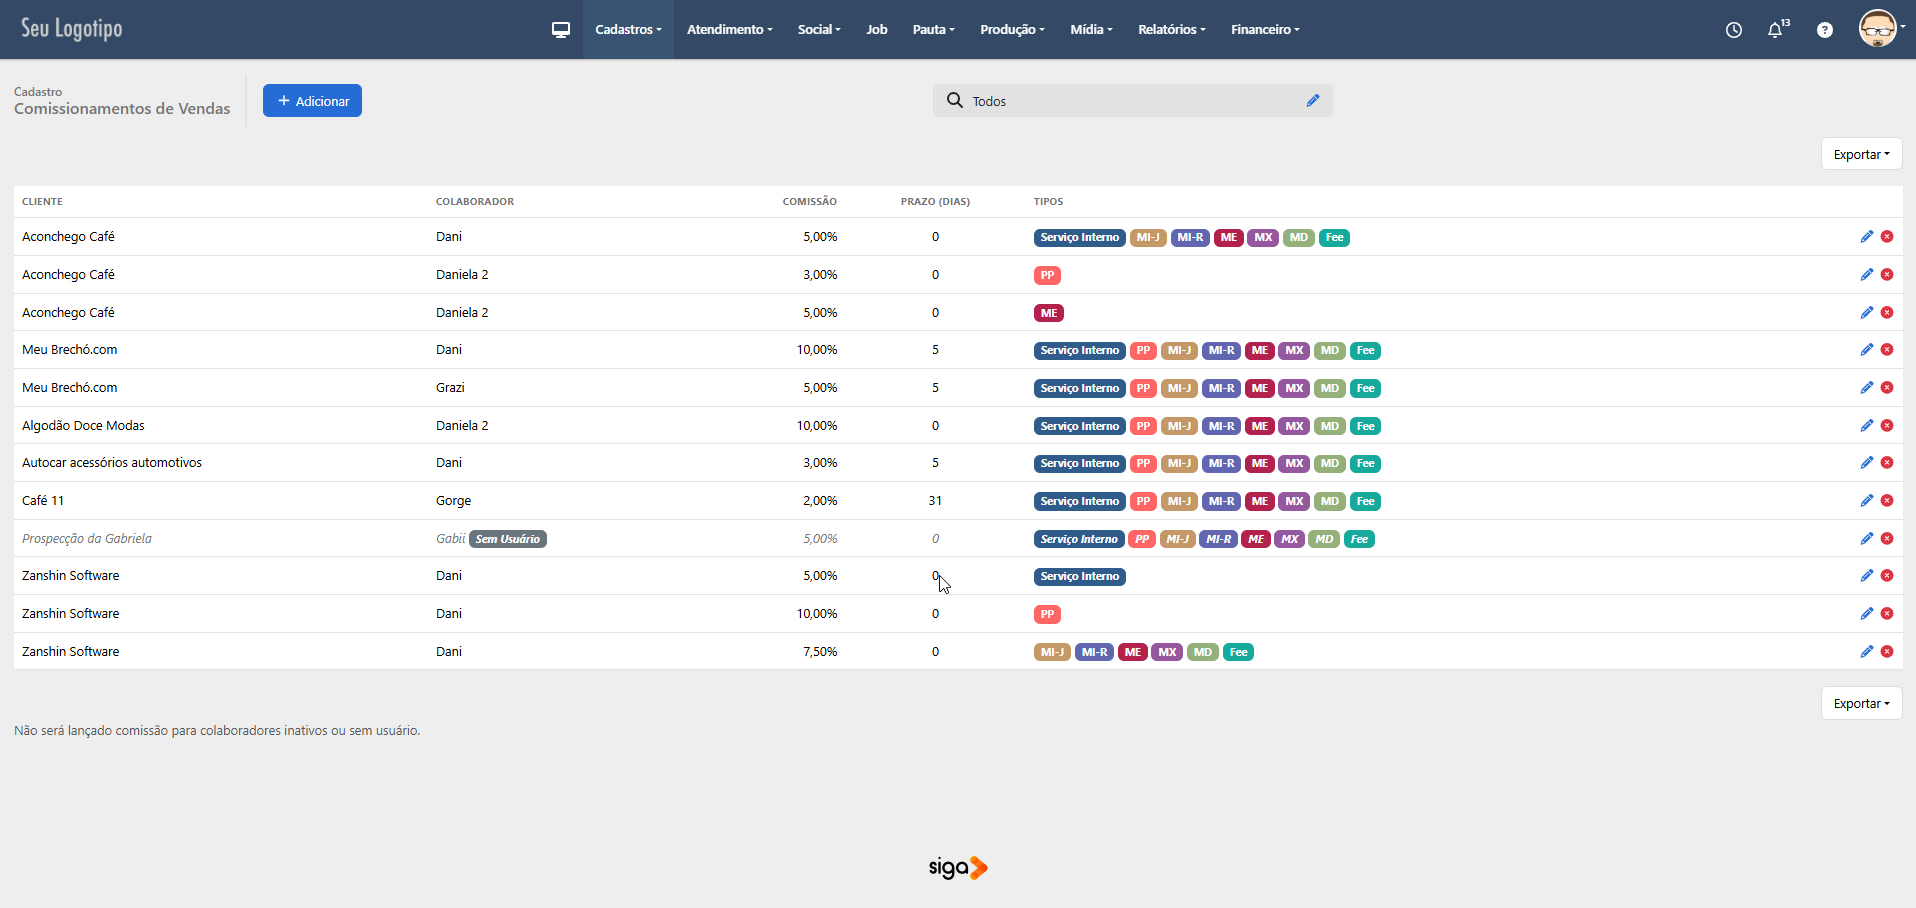Delete the Prospecção da Gabriela row
The width and height of the screenshot is (1916, 908).
click(x=1887, y=539)
